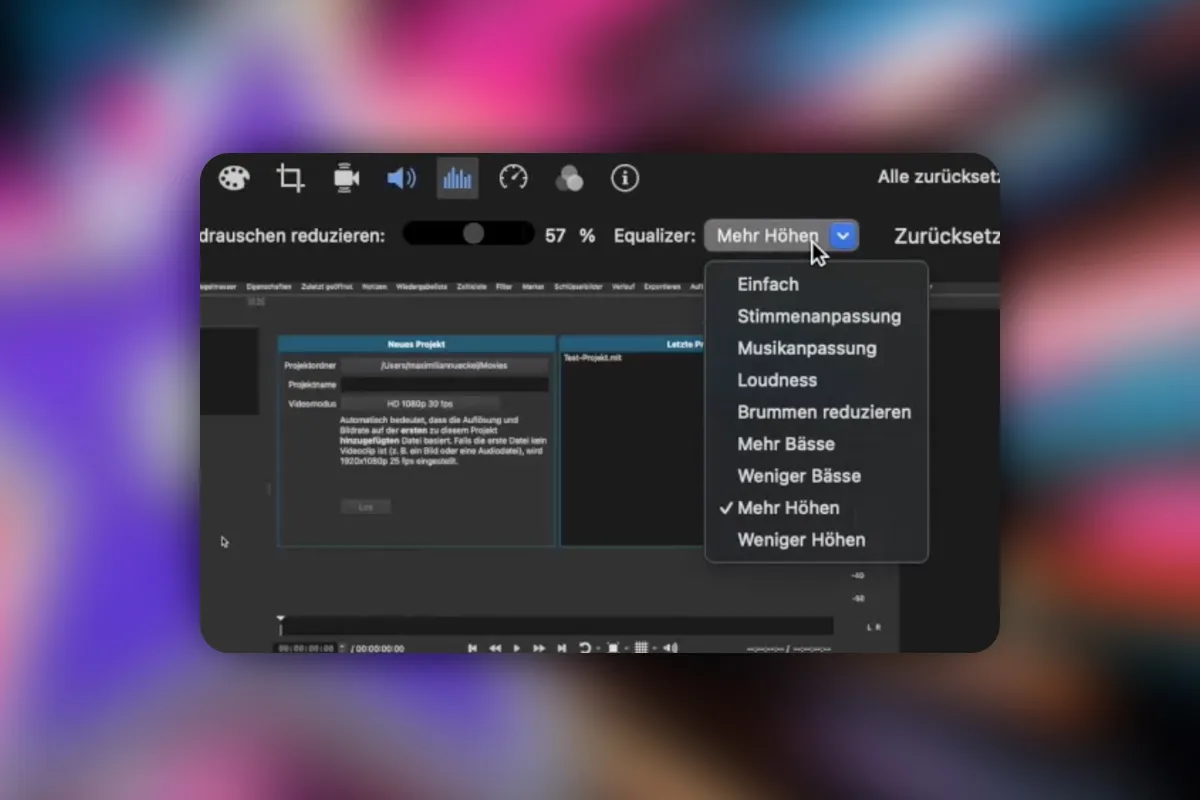Viewport: 1200px width, 800px height.
Task: Click the Zurücksetzen button beside Equalizer
Action: (x=947, y=237)
